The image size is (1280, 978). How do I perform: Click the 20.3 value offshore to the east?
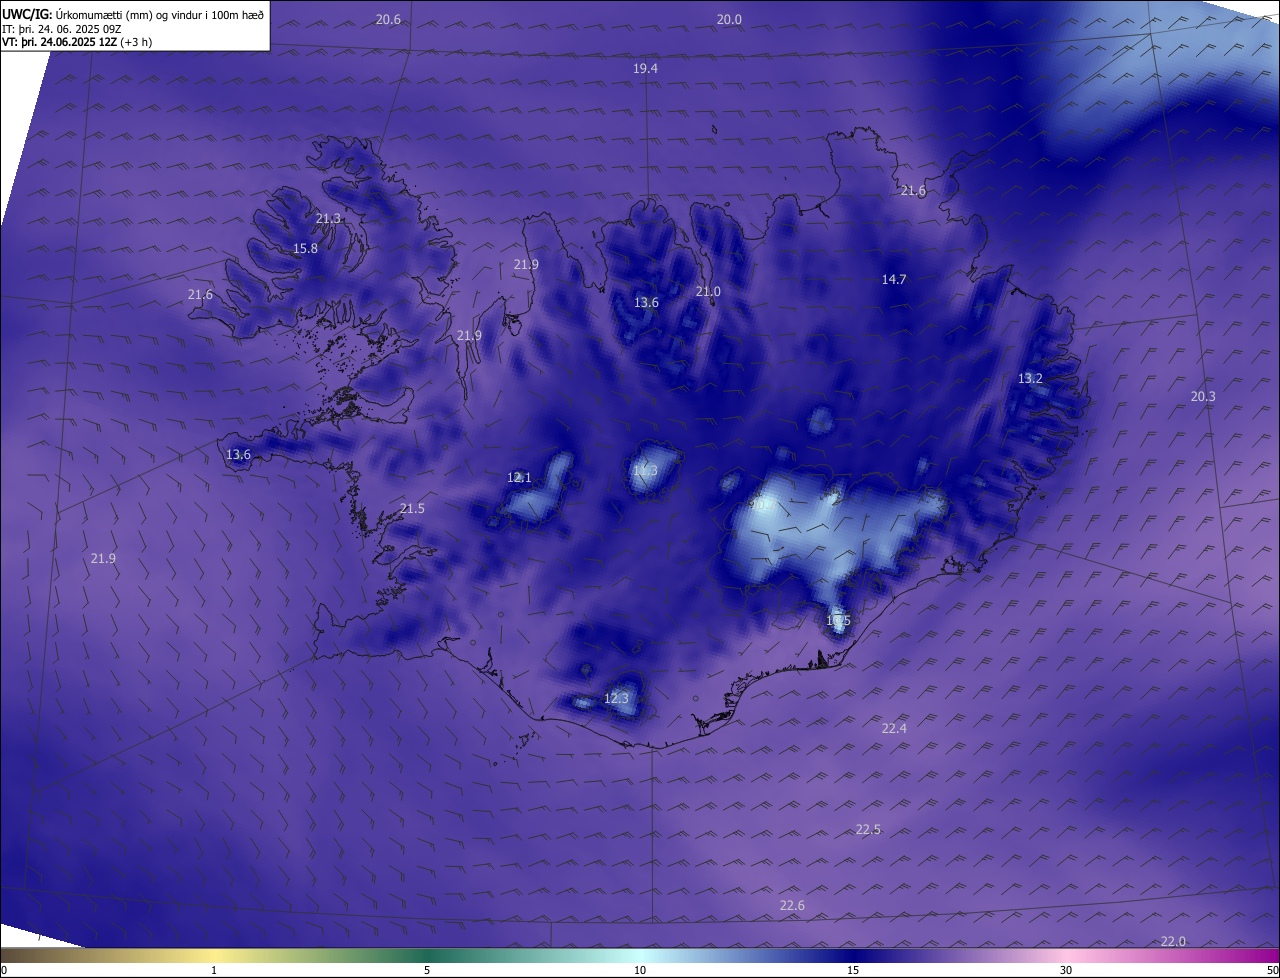(x=1203, y=397)
